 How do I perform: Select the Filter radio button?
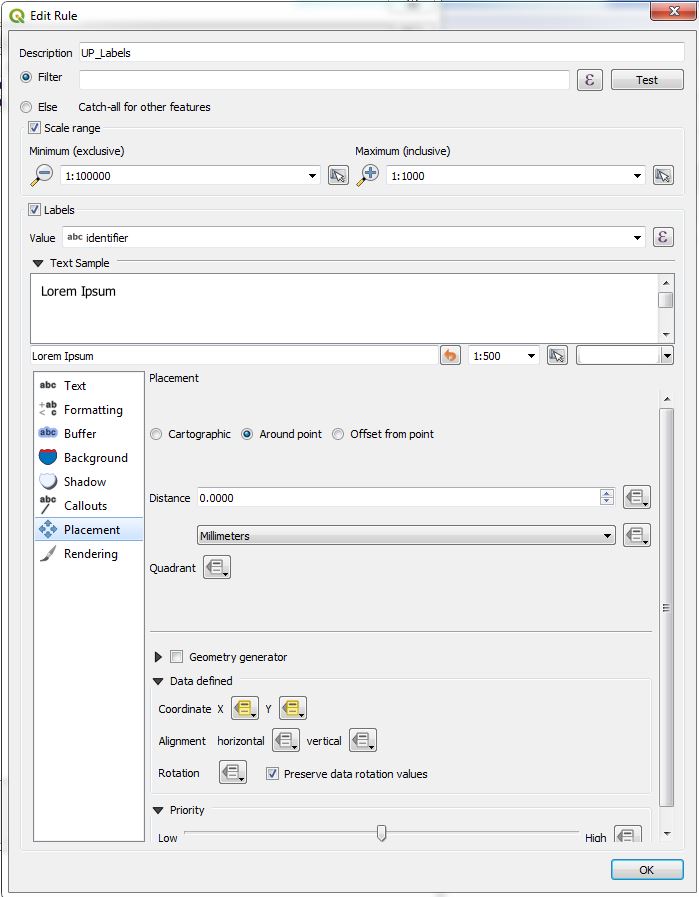coord(26,77)
